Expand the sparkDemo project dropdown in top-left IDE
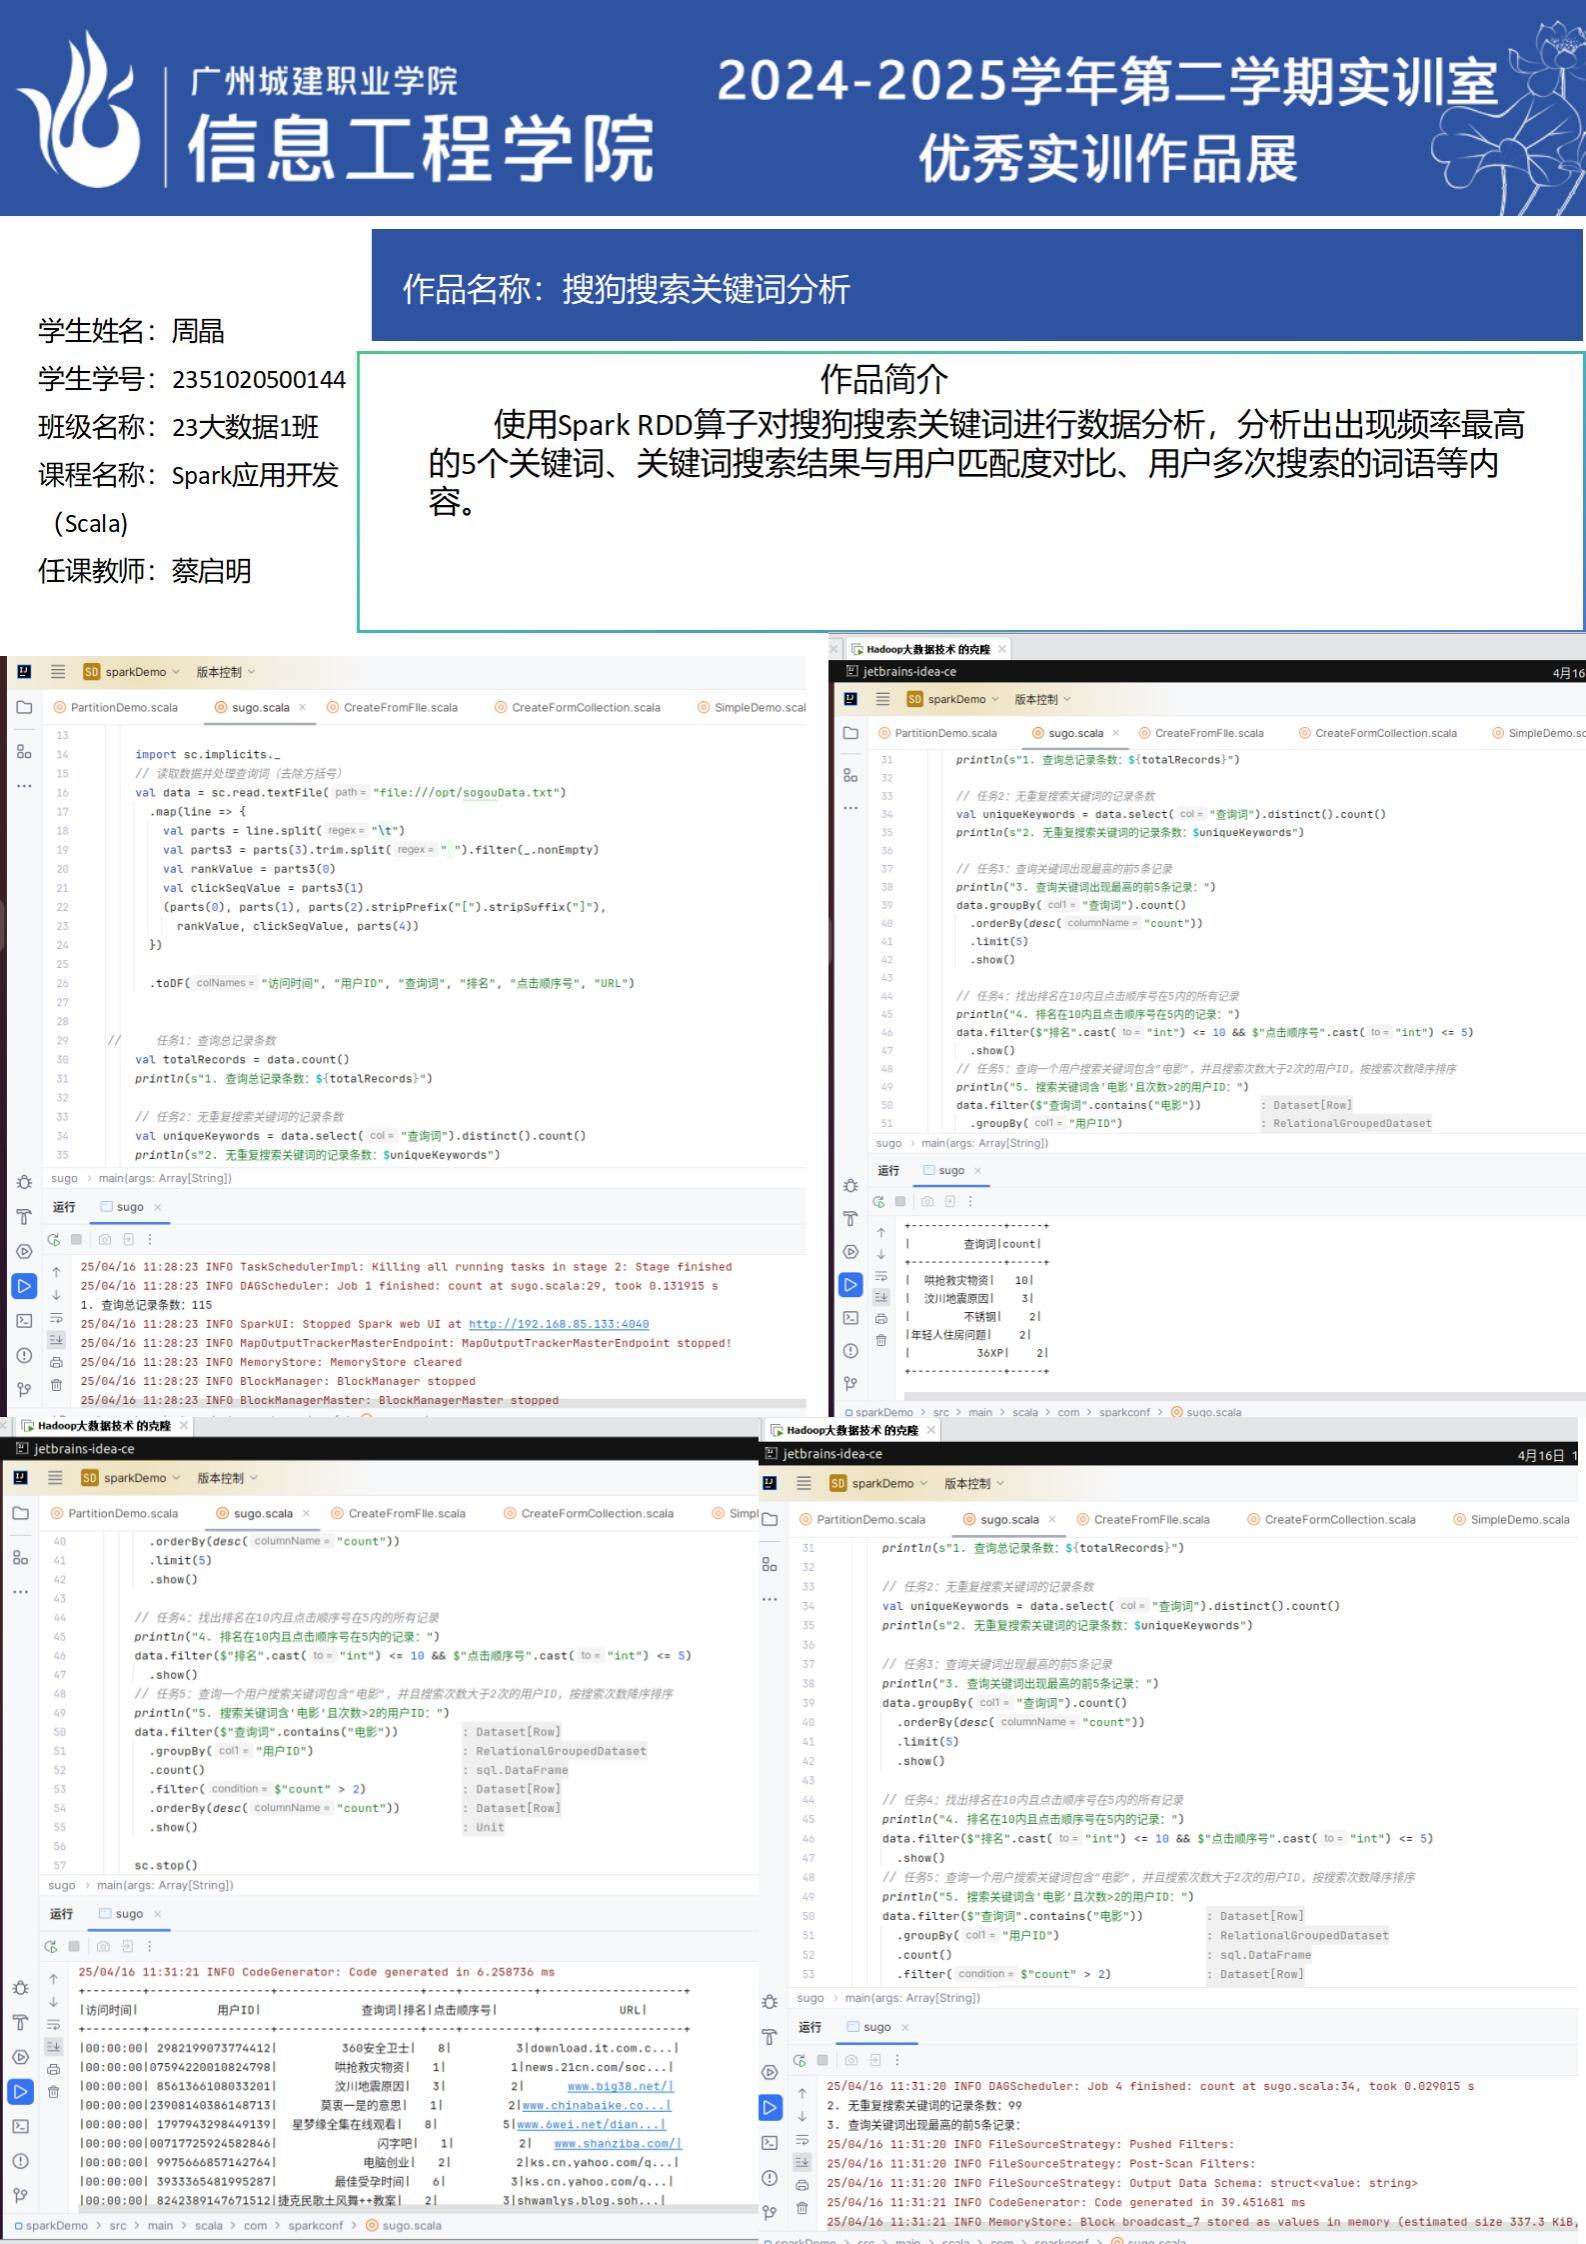Viewport: 1586px width, 2244px height. coord(133,672)
